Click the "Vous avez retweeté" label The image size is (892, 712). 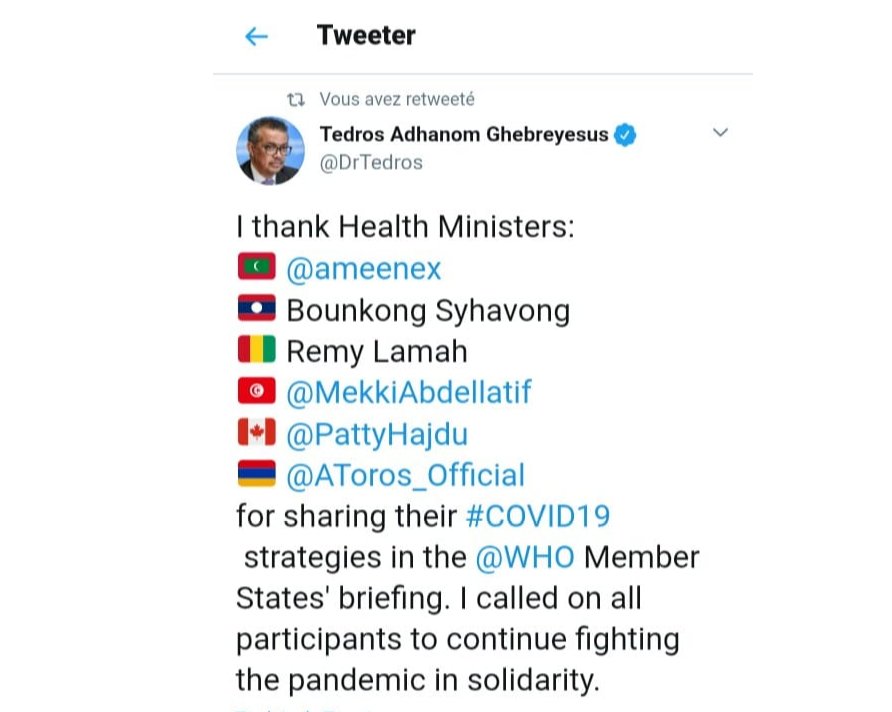(397, 99)
